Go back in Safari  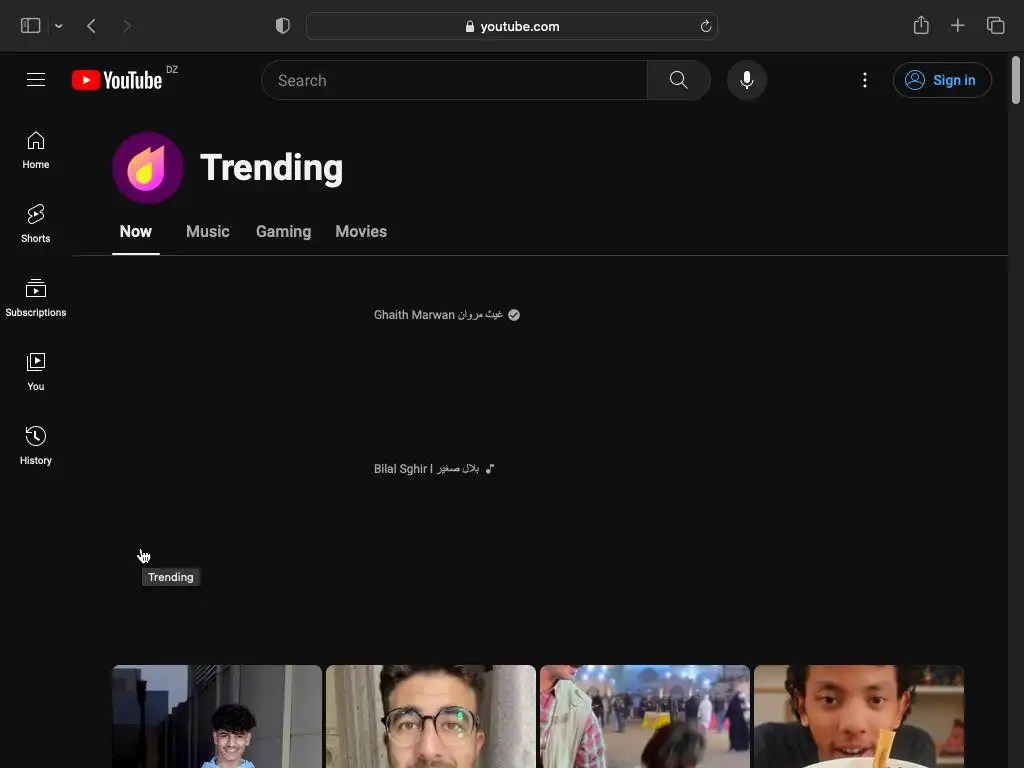coord(91,26)
